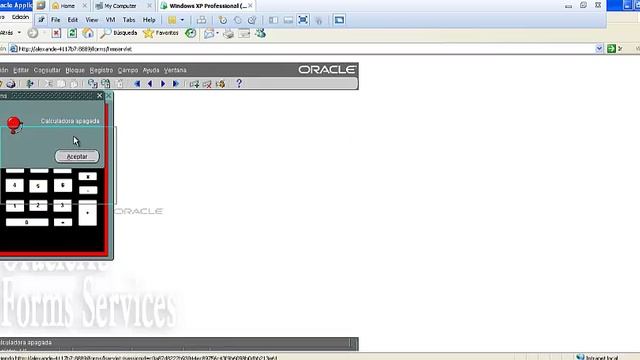Viewport: 640px width, 360px height.
Task: Click the Unity mode icon
Action: (x=319, y=20)
